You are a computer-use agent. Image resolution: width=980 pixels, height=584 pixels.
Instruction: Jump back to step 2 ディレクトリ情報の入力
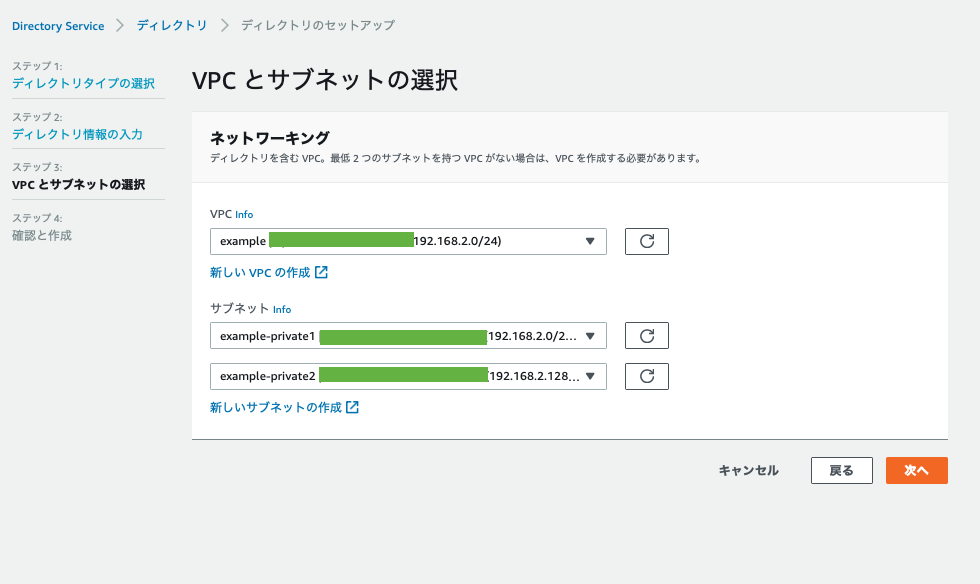click(77, 134)
